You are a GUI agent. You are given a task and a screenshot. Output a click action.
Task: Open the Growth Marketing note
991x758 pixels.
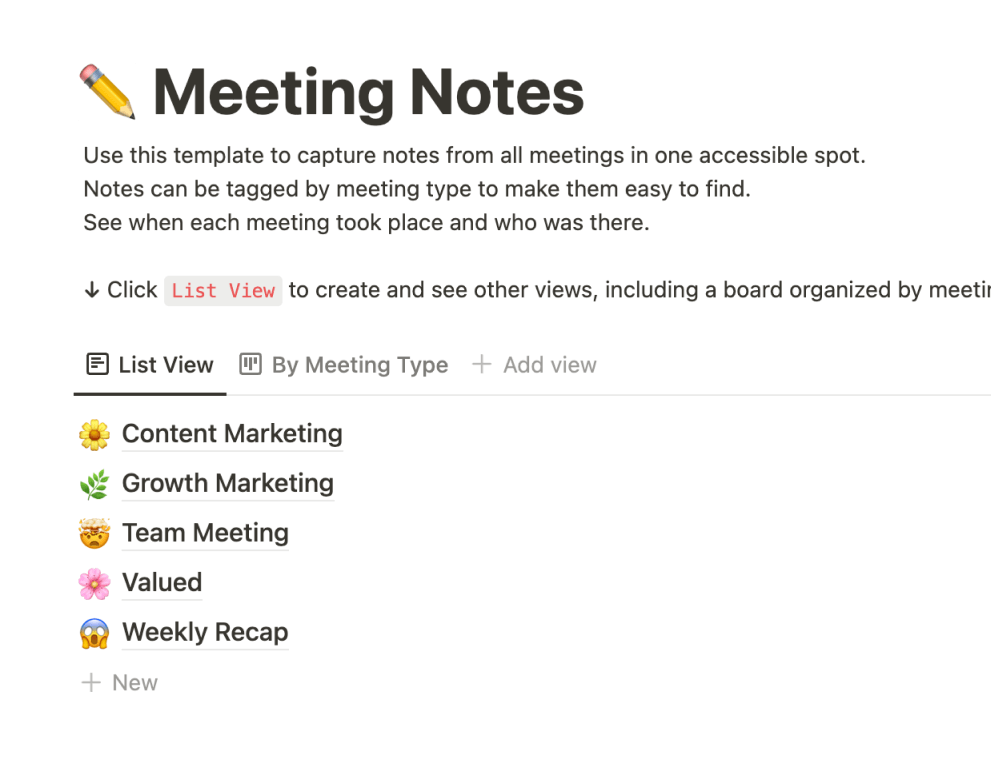[227, 483]
